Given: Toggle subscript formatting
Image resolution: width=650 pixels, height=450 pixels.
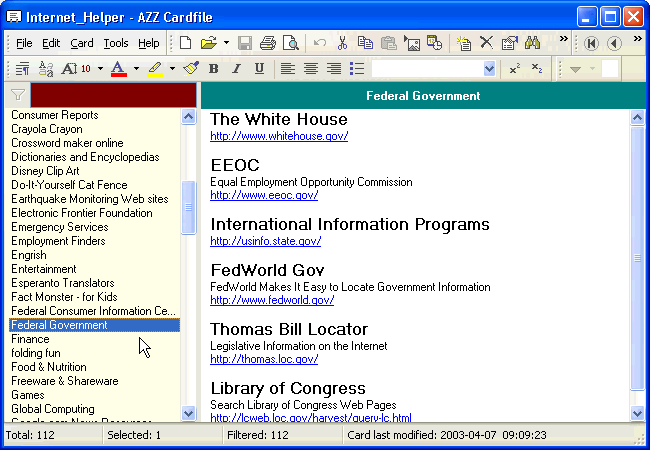Looking at the screenshot, I should pyautogui.click(x=537, y=68).
